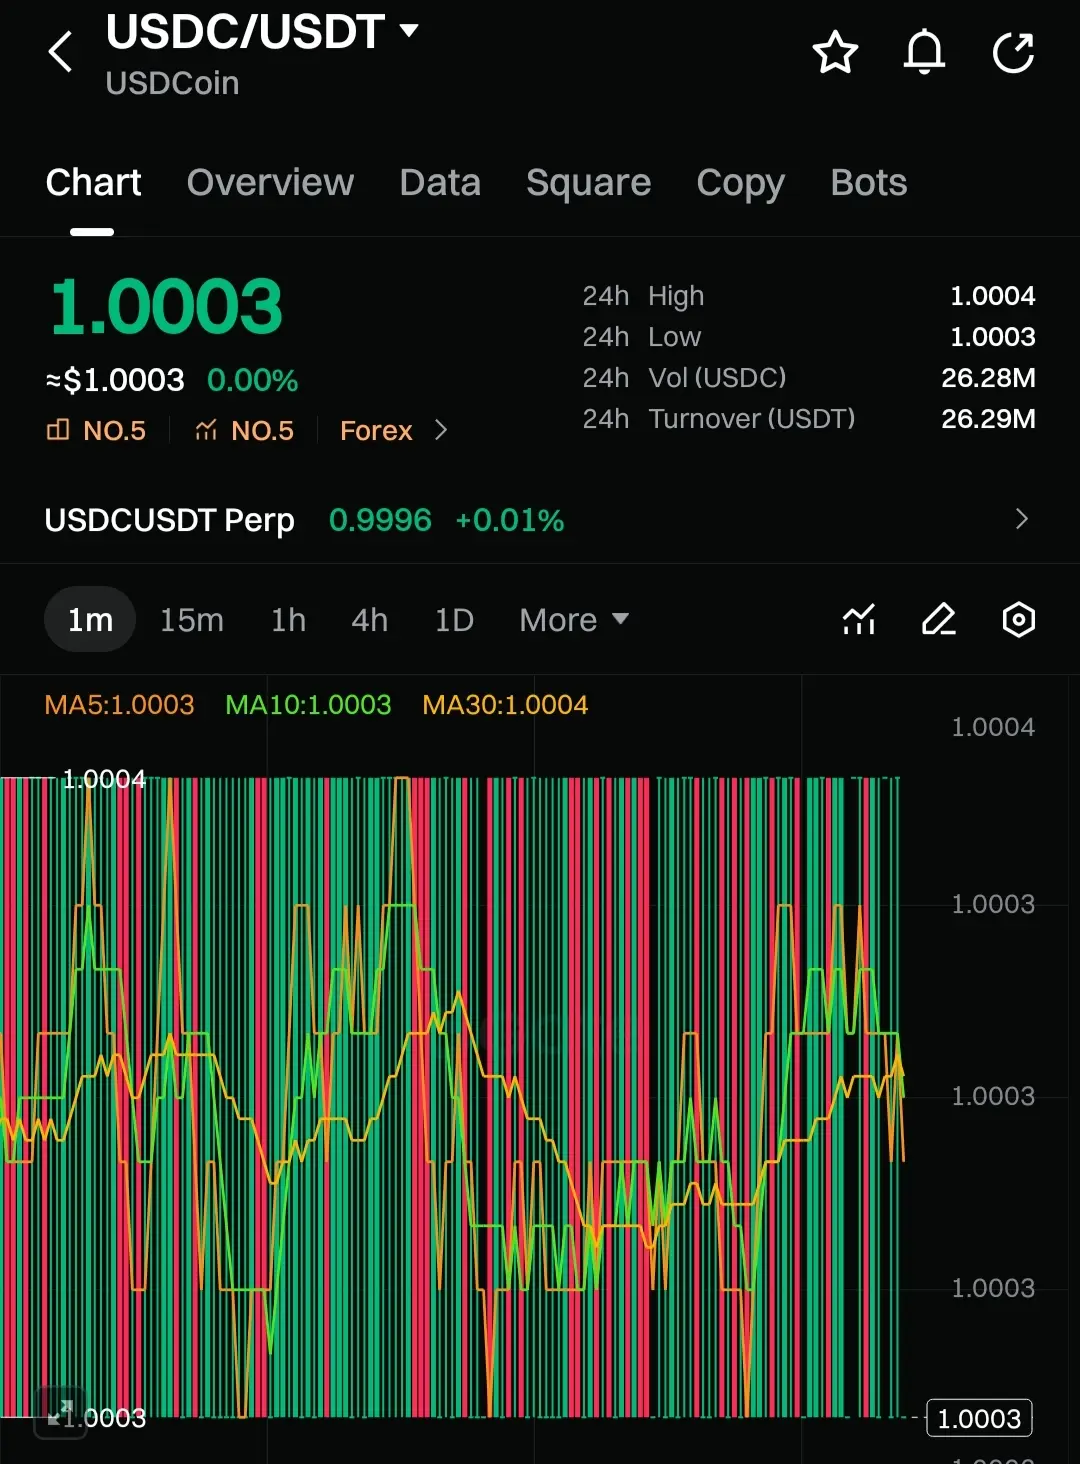Tap the ≈$1.0003 fiat value

coord(115,380)
